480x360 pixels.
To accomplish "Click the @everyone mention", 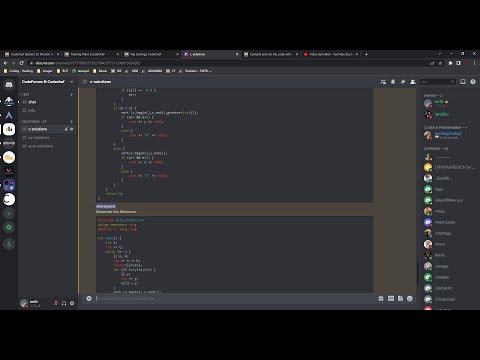I will pos(106,207).
